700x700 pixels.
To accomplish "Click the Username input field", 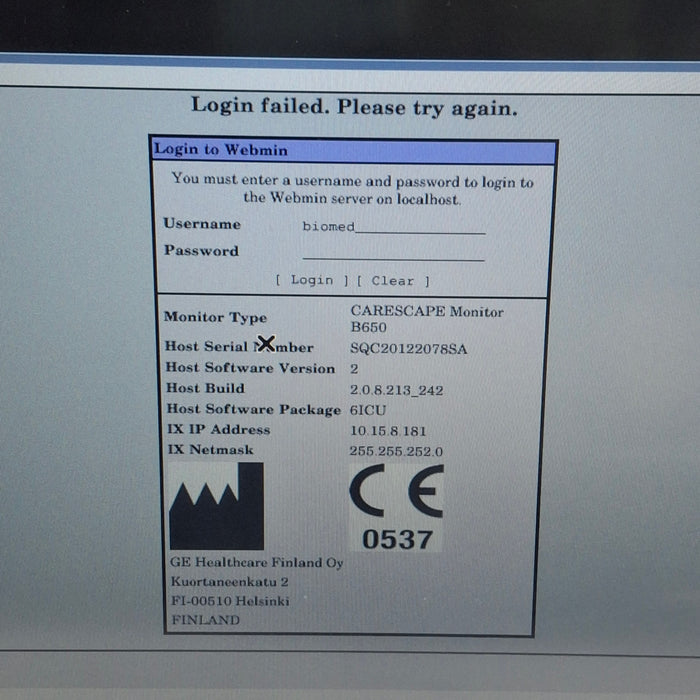I will 393,227.
